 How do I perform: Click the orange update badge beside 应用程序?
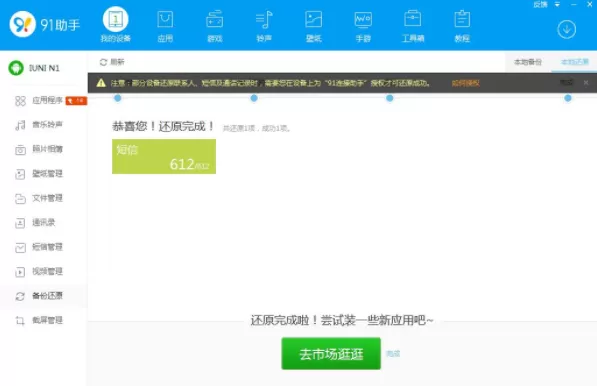[x=76, y=100]
